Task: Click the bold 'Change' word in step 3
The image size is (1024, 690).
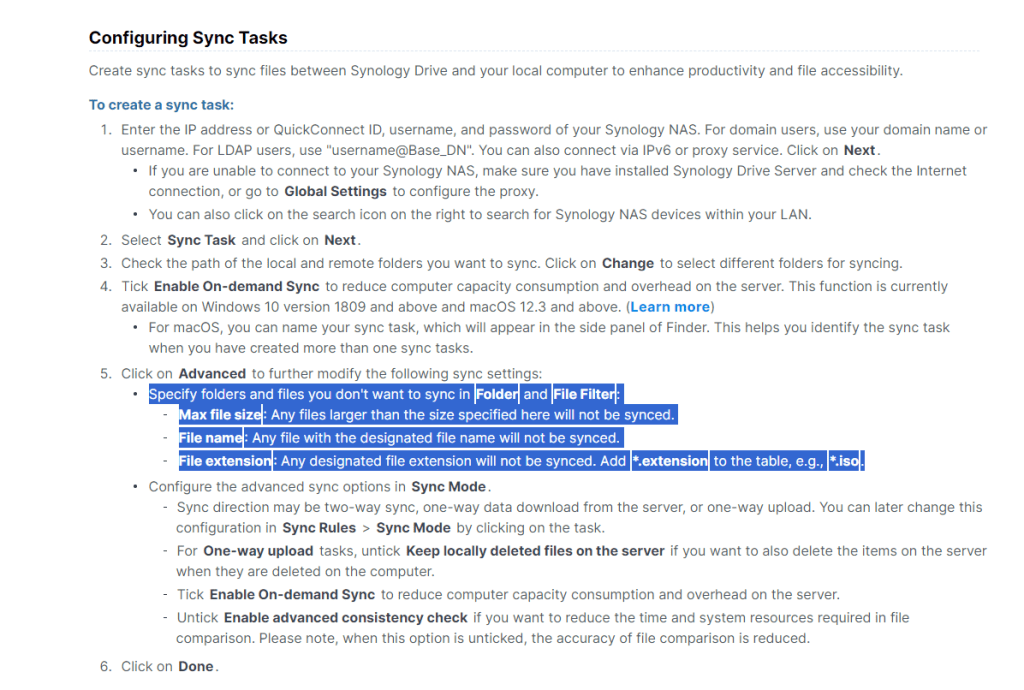Action: point(628,263)
